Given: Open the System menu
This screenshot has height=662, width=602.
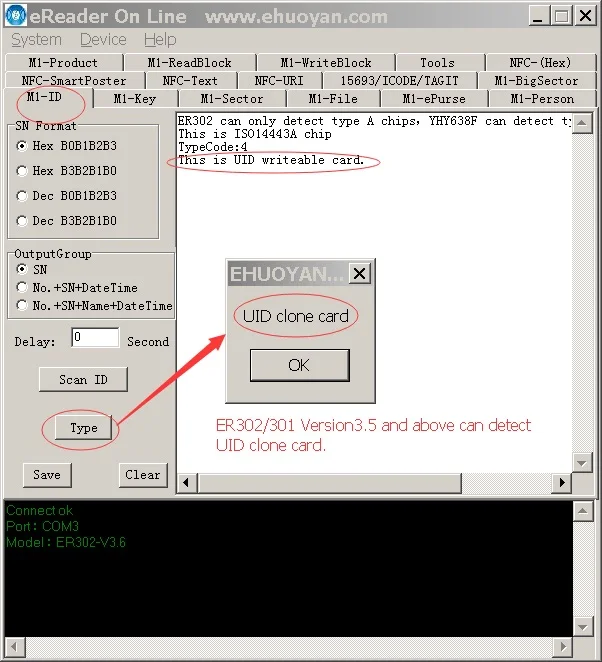Looking at the screenshot, I should 36,40.
